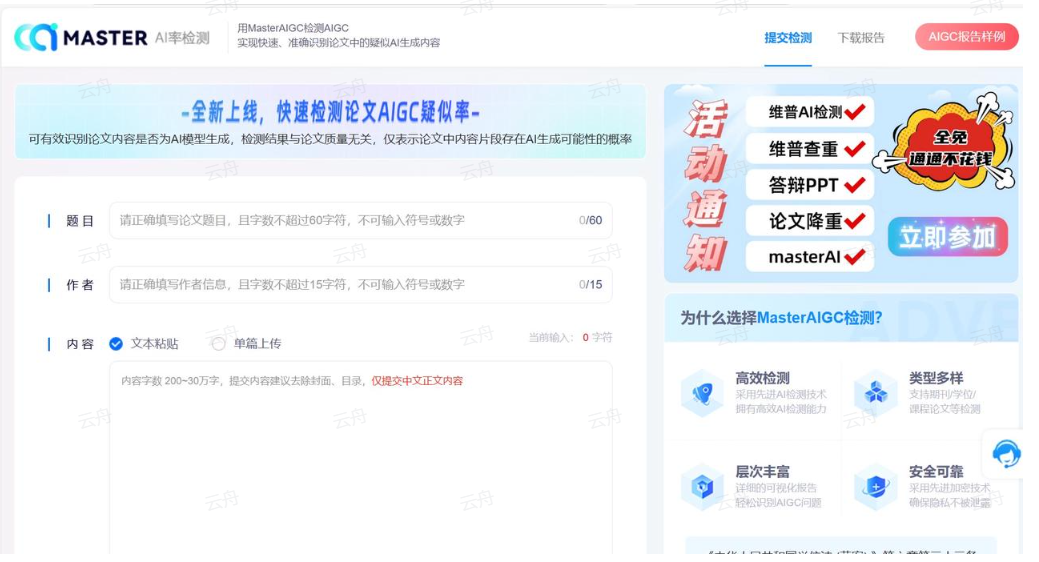Click the 0/15 author character counter
The height and width of the screenshot is (562, 1039).
[x=590, y=284]
